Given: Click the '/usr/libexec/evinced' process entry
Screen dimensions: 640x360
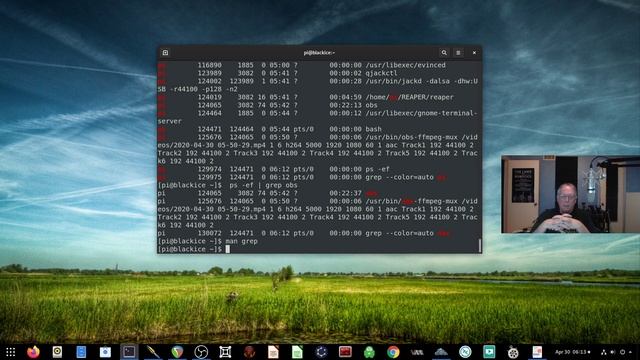Looking at the screenshot, I should (x=405, y=65).
